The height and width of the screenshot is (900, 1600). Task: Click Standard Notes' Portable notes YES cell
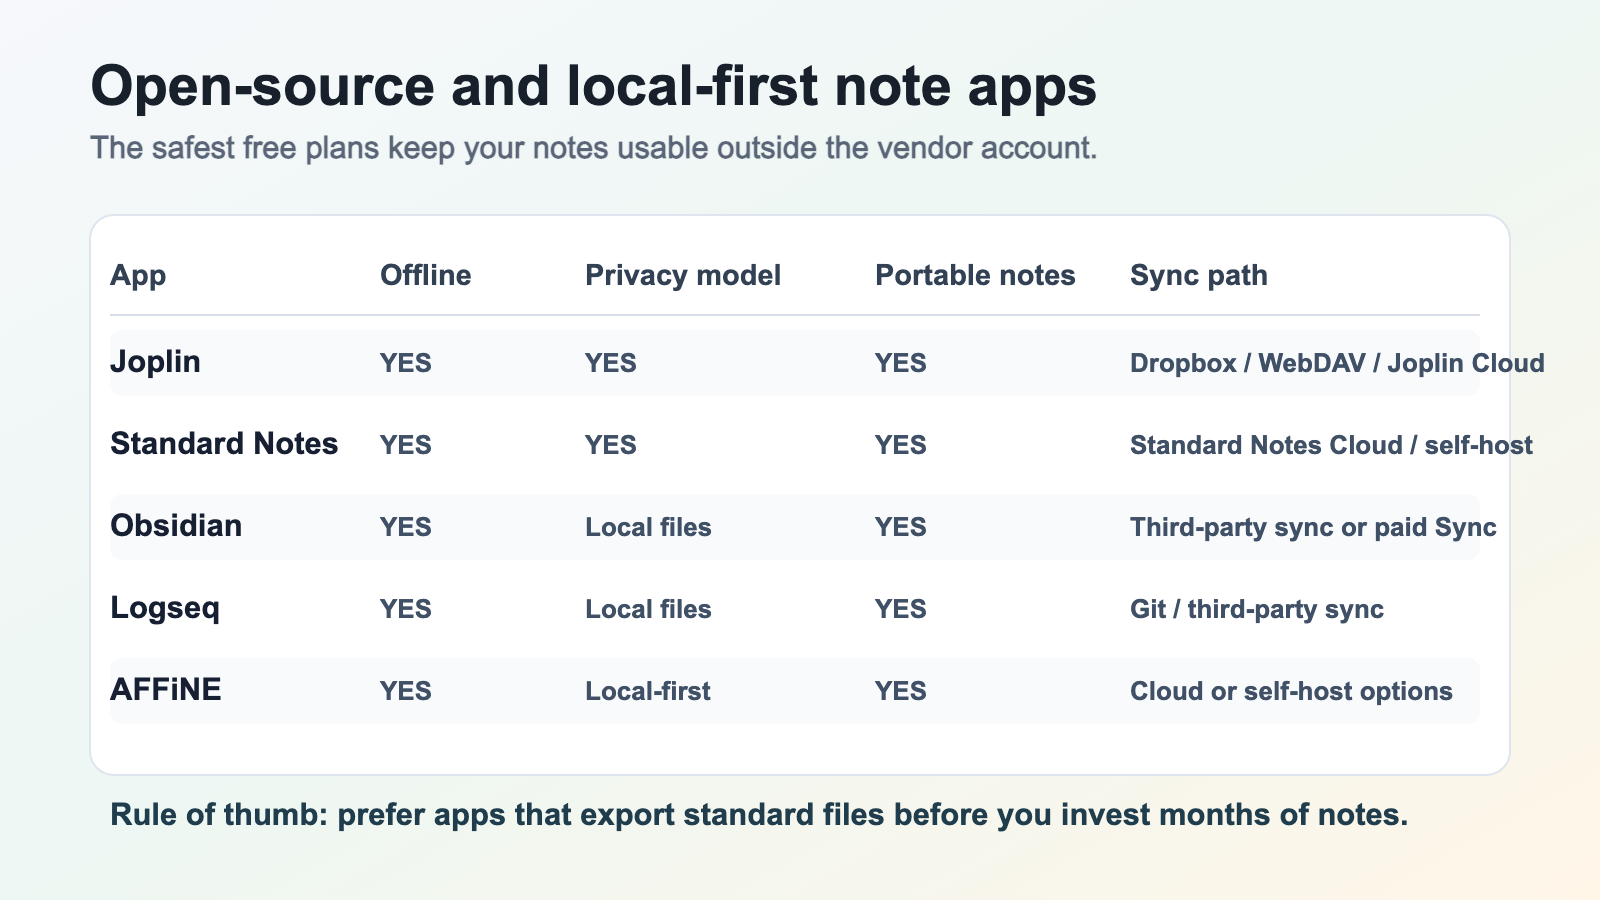tap(901, 445)
